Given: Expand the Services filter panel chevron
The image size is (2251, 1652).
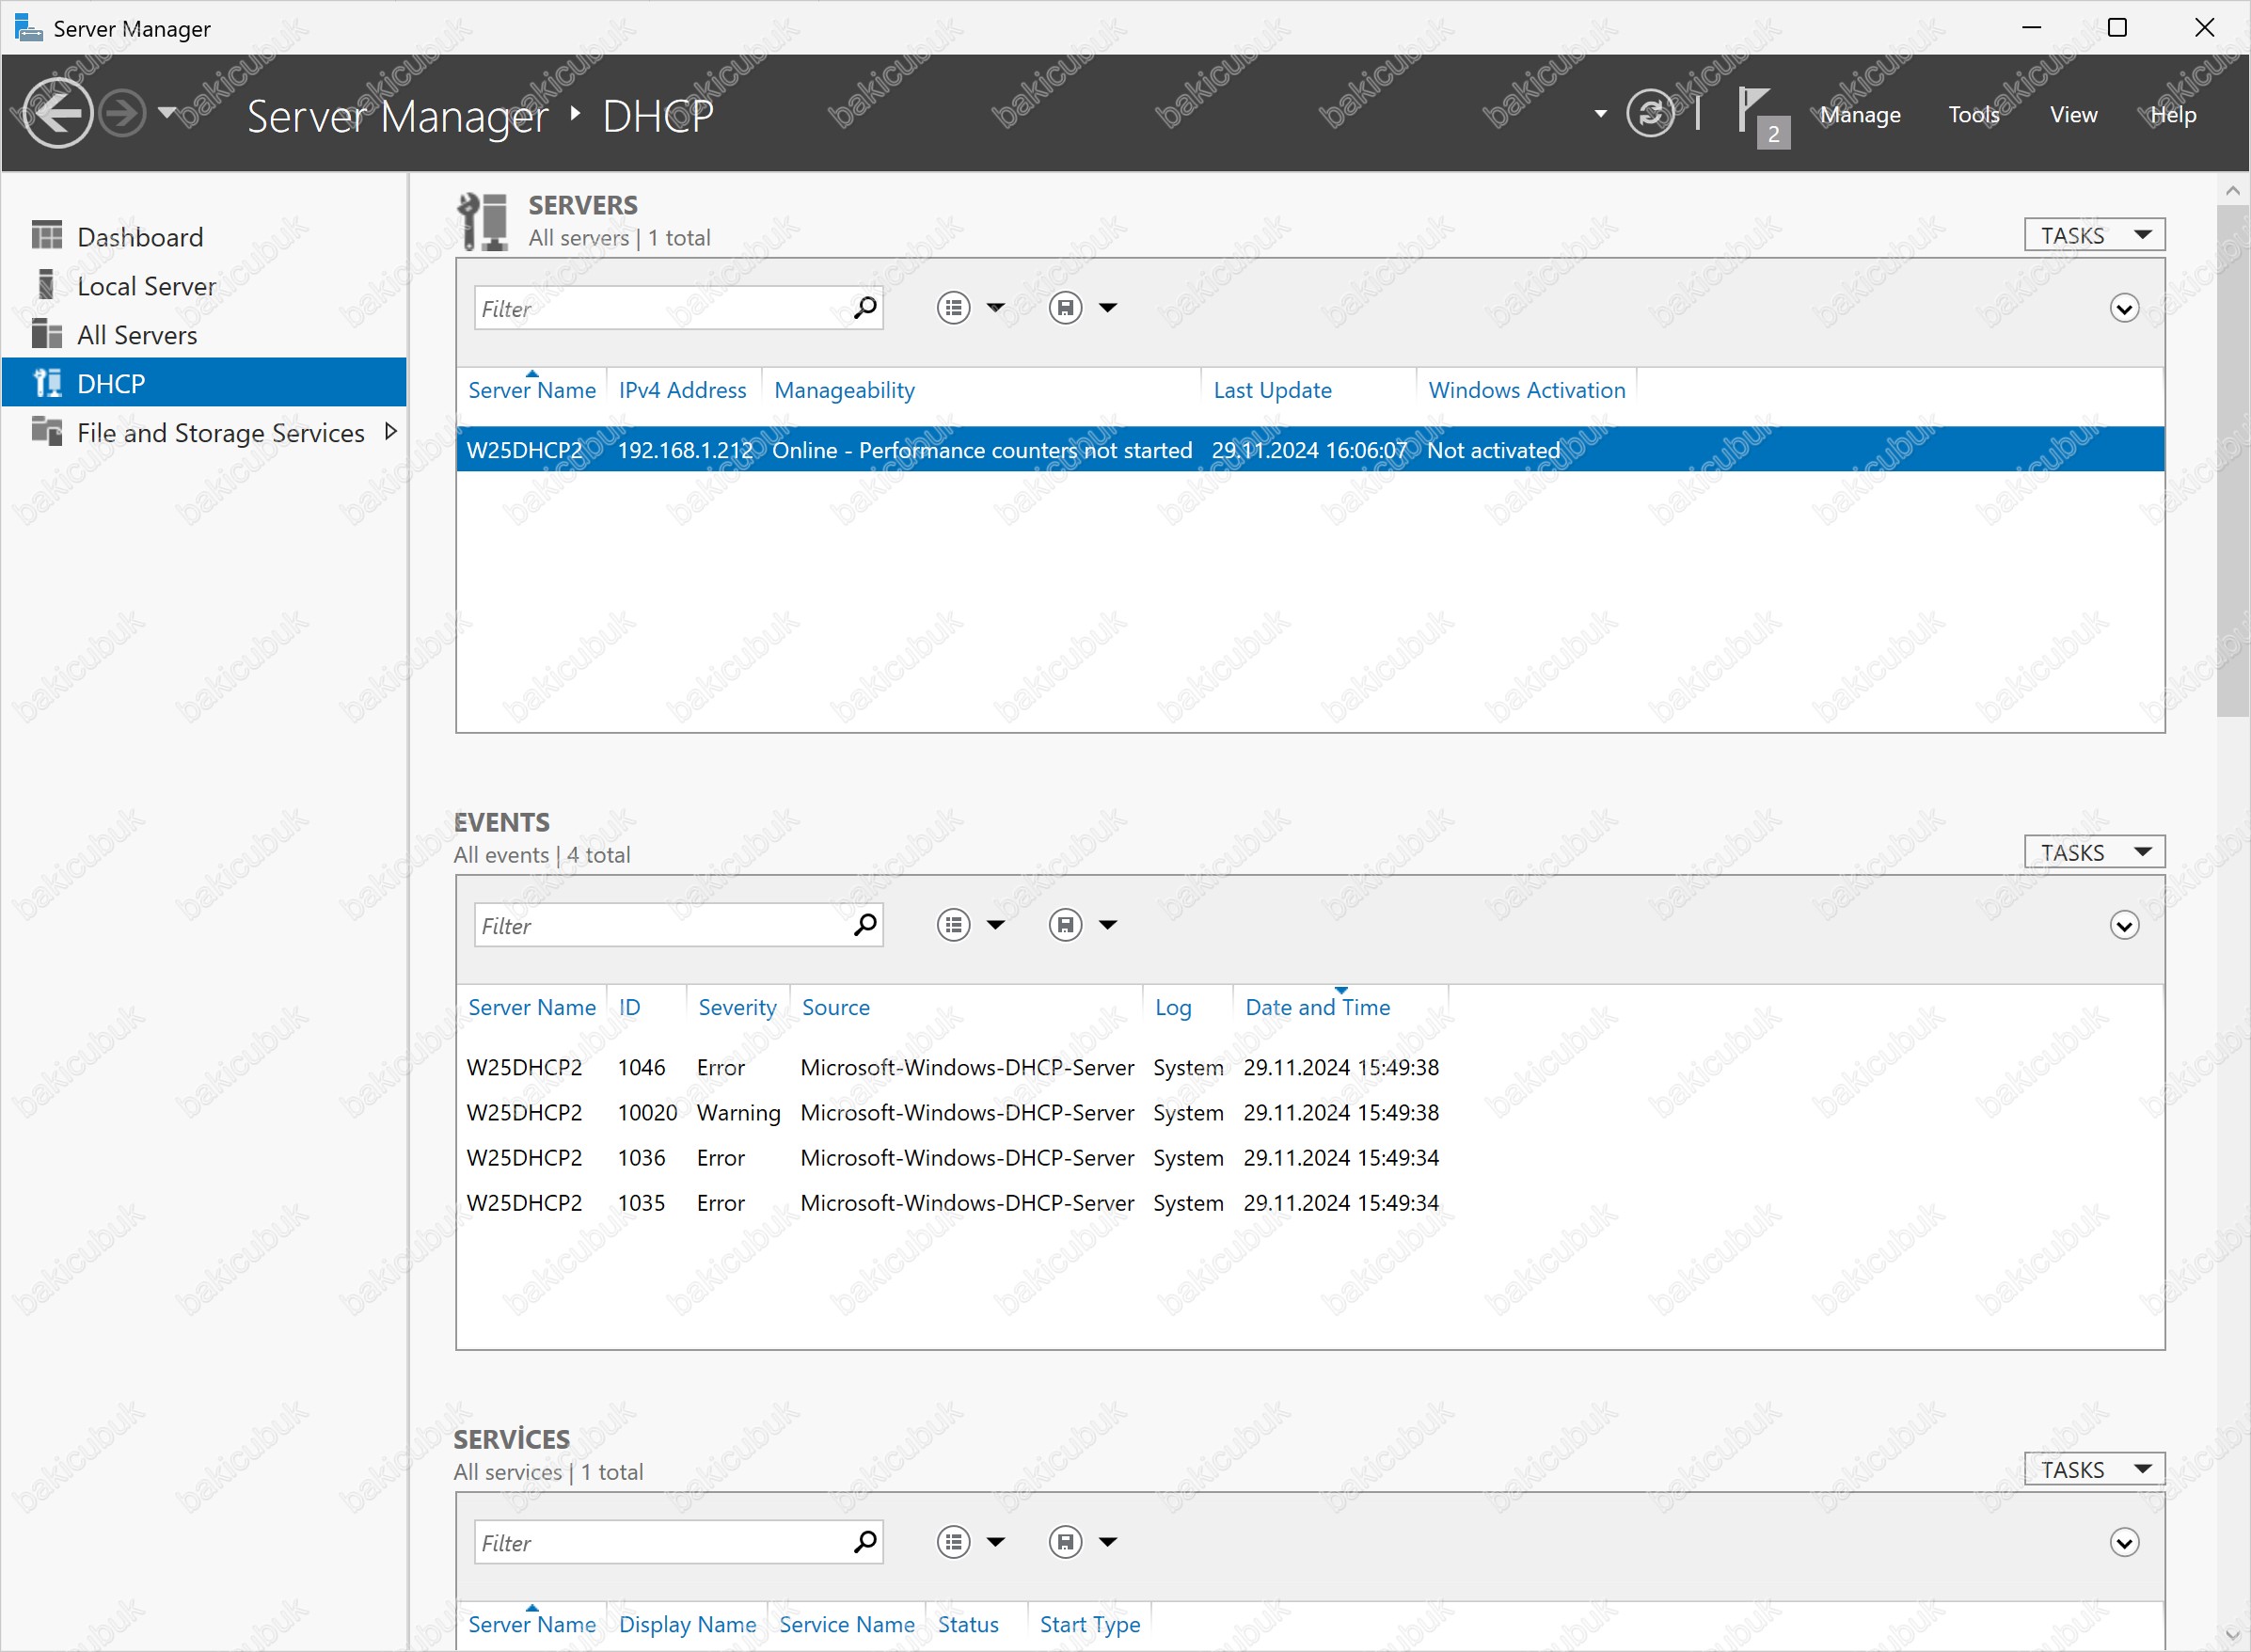Looking at the screenshot, I should pyautogui.click(x=2124, y=1542).
